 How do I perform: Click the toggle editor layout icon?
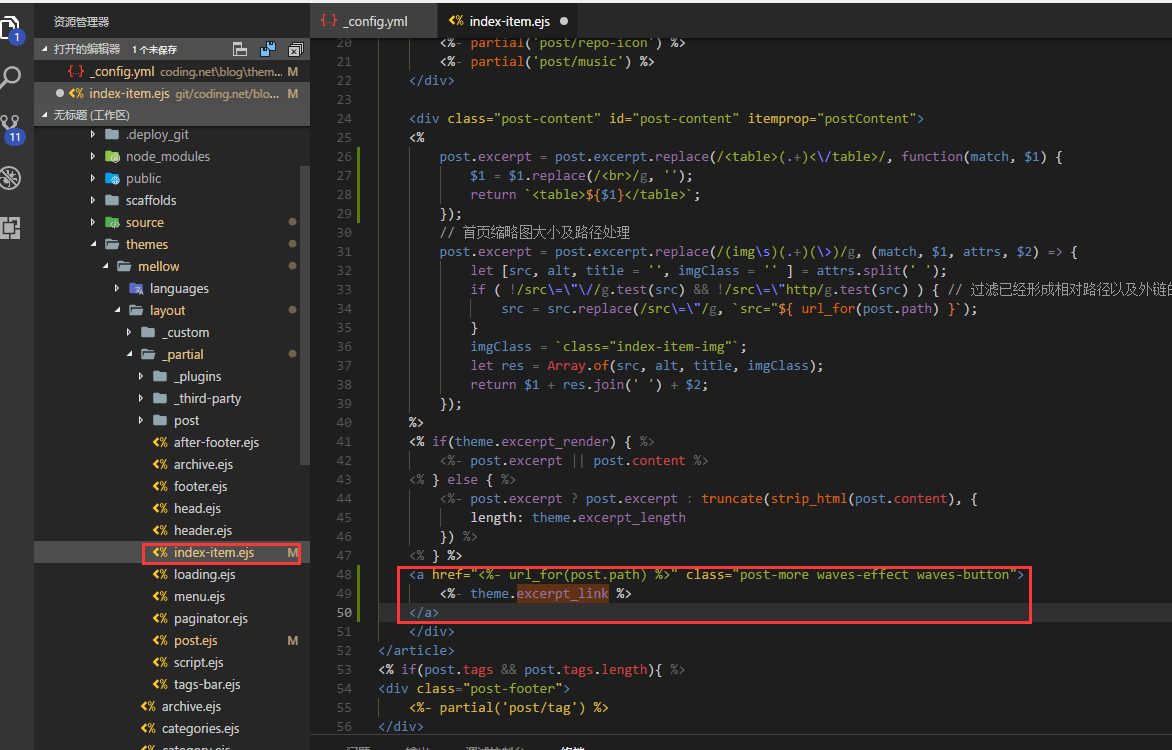[x=240, y=49]
